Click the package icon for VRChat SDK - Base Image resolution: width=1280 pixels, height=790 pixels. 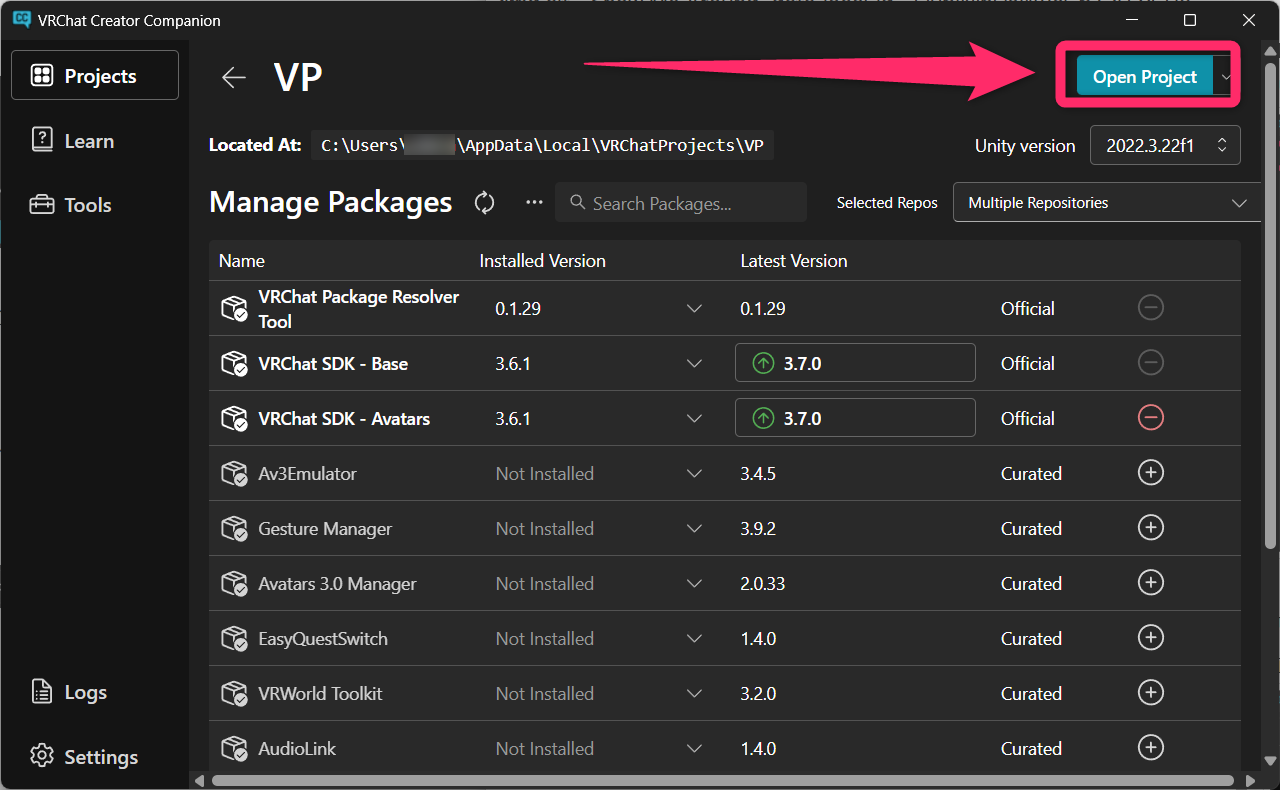tap(234, 364)
